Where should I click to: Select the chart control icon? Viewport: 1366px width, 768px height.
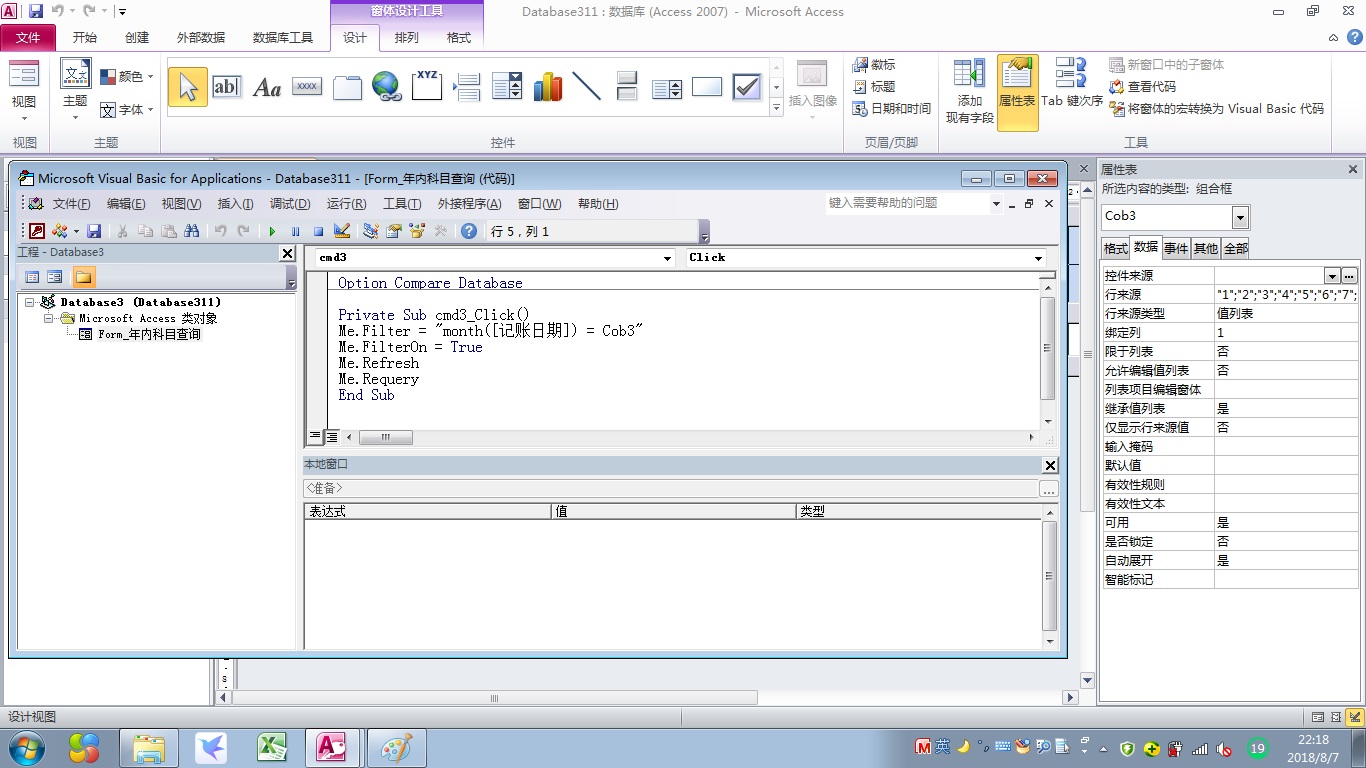point(547,87)
